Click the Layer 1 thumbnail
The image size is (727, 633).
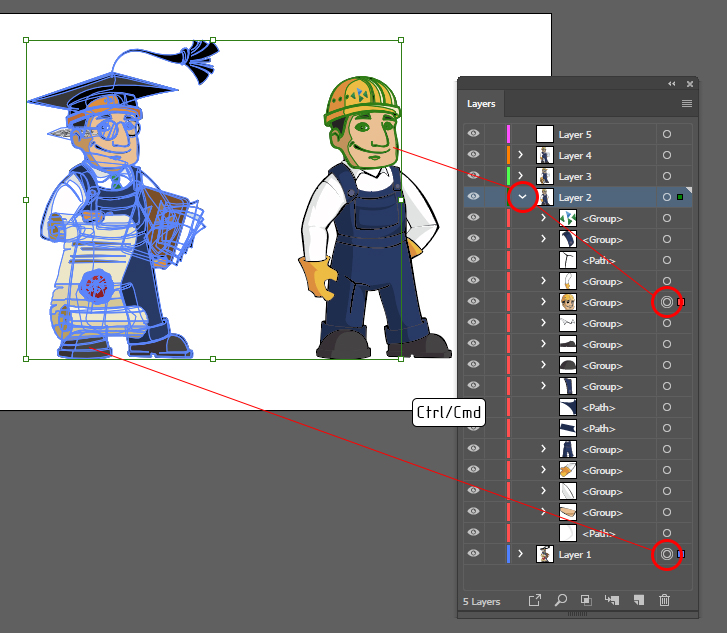click(x=545, y=554)
